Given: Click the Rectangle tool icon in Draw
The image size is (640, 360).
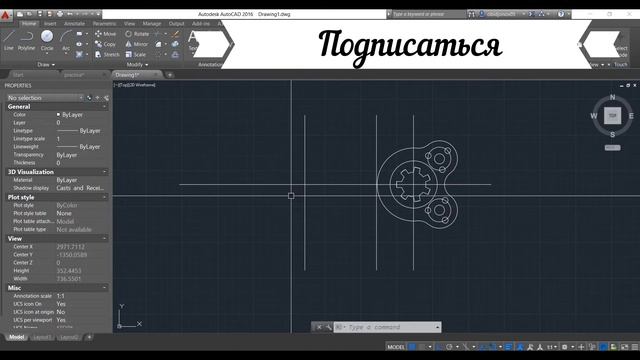Looking at the screenshot, I should (79, 34).
